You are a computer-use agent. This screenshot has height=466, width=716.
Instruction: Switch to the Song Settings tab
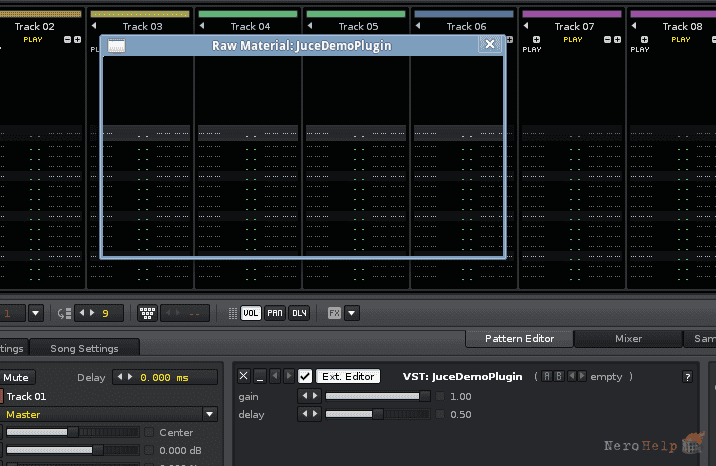84,348
